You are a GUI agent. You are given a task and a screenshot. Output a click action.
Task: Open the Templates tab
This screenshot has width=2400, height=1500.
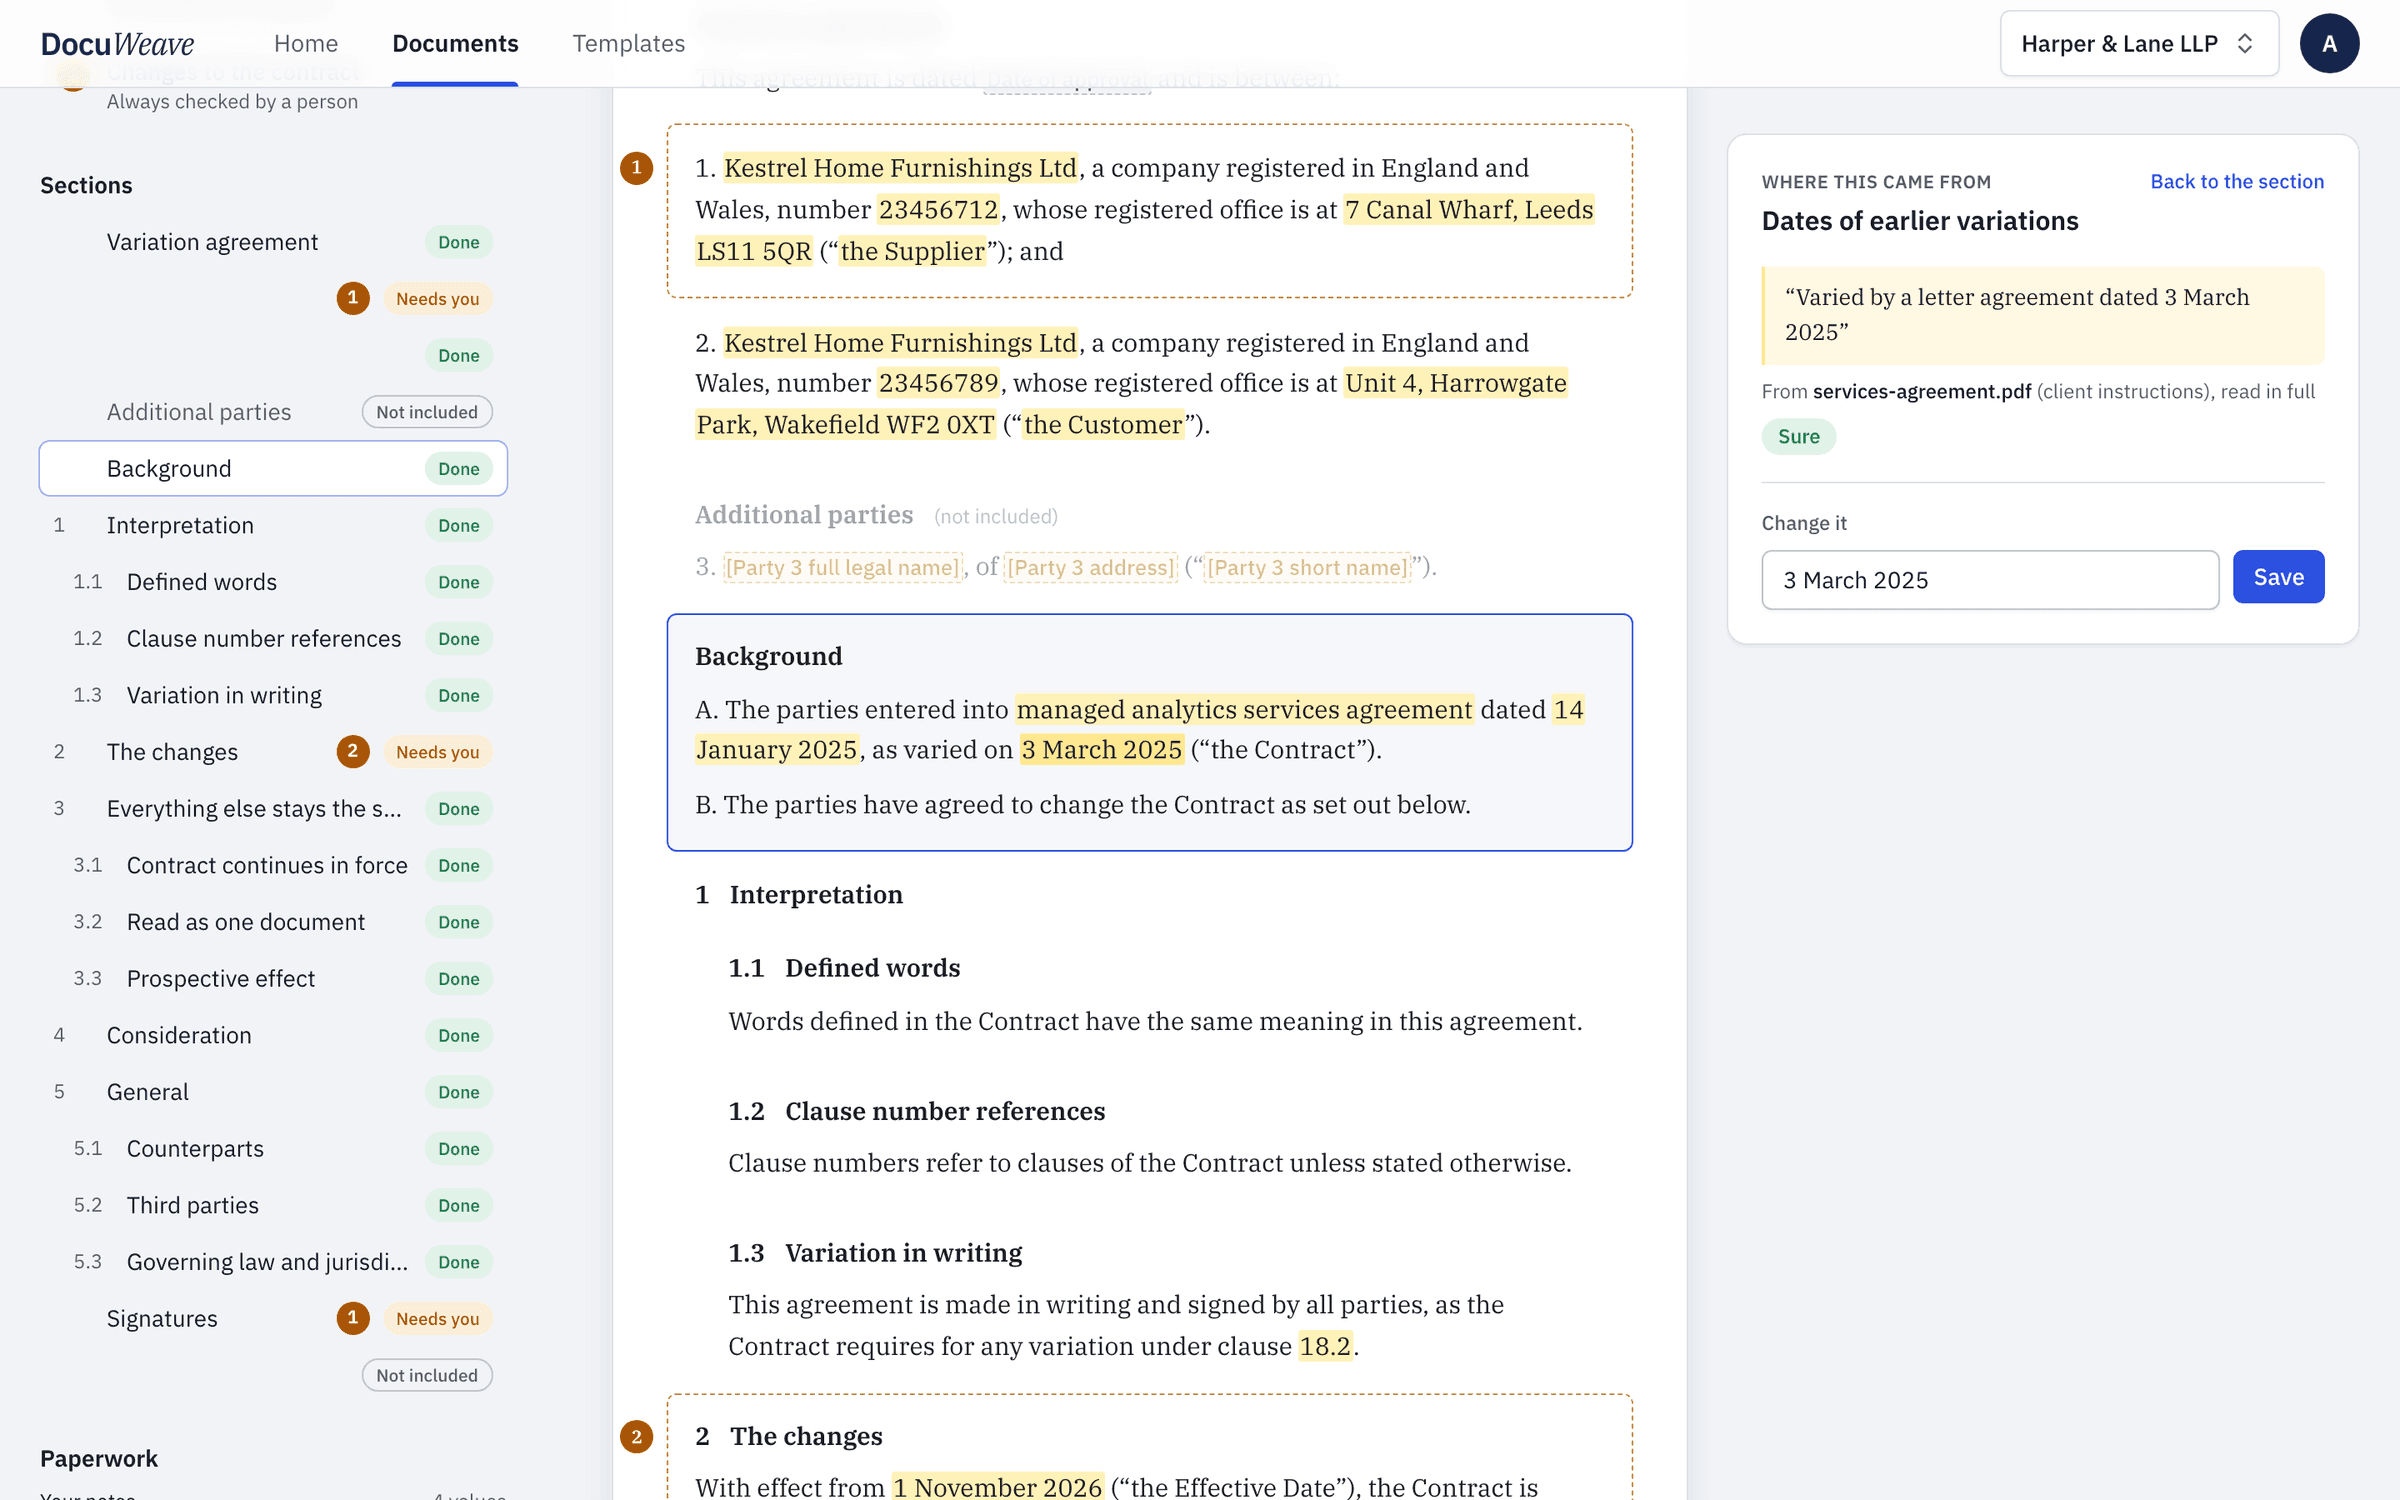pyautogui.click(x=628, y=43)
